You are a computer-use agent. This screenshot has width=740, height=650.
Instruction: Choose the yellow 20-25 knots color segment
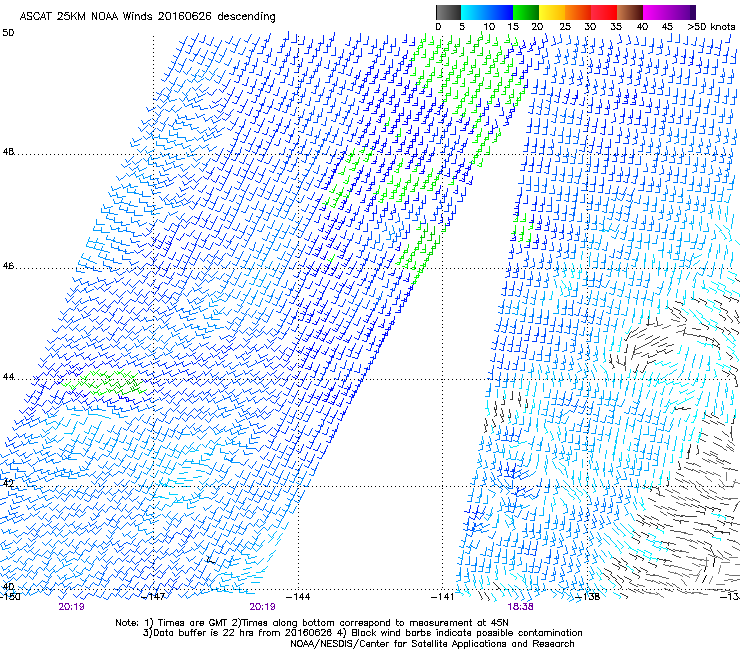pos(552,12)
